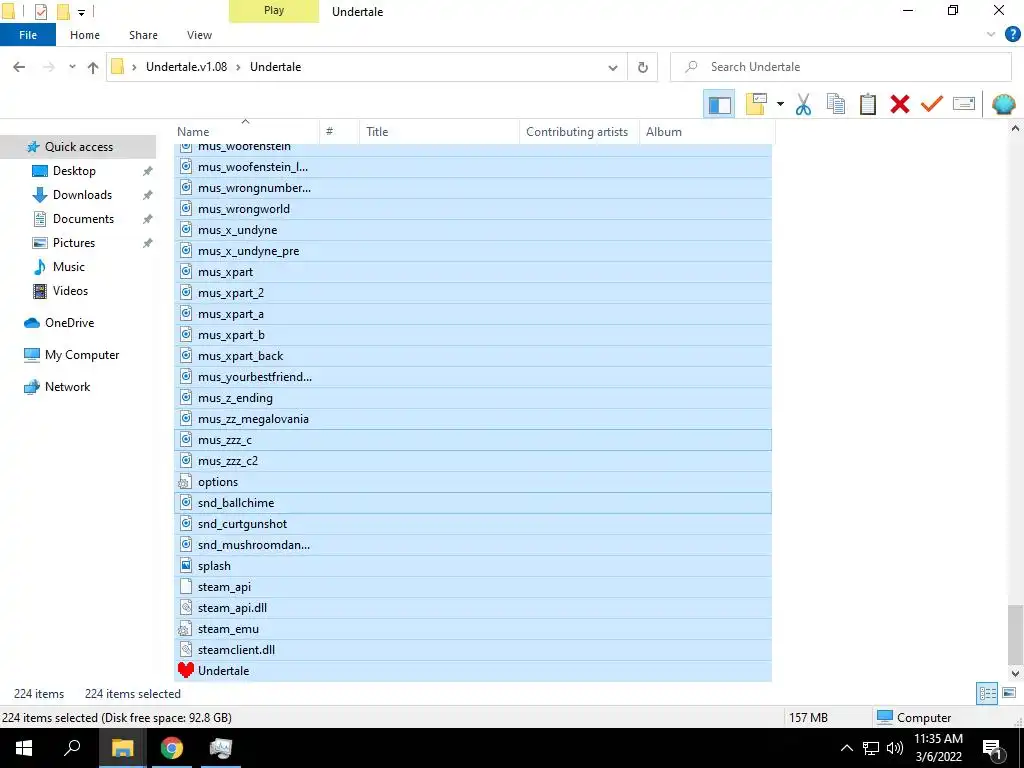Sort by Contributing artists column
This screenshot has height=768, width=1024.
pos(579,132)
